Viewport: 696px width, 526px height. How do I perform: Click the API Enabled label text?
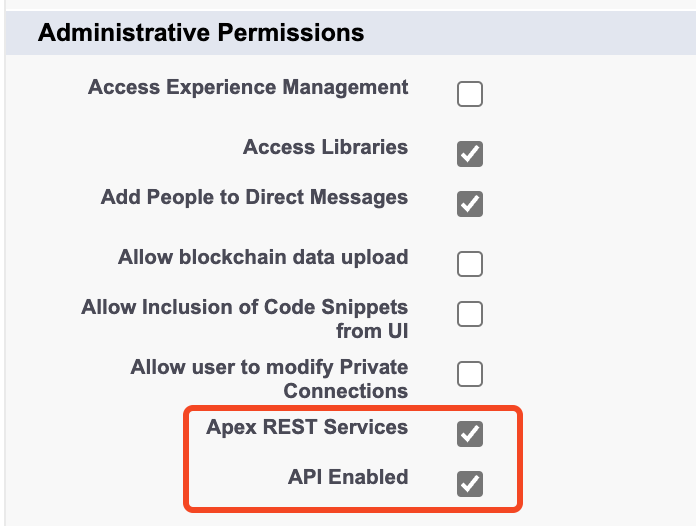[348, 477]
